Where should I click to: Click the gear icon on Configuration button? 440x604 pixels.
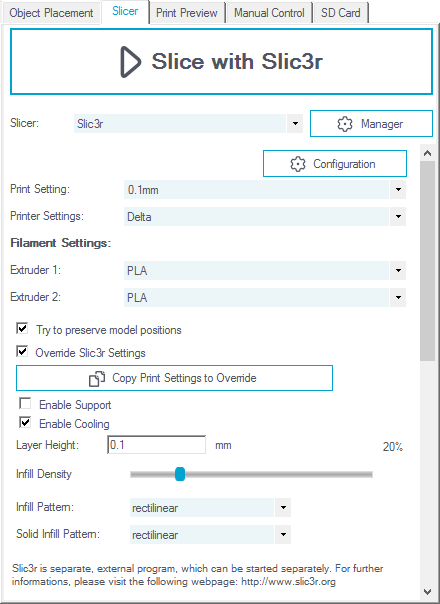(297, 164)
